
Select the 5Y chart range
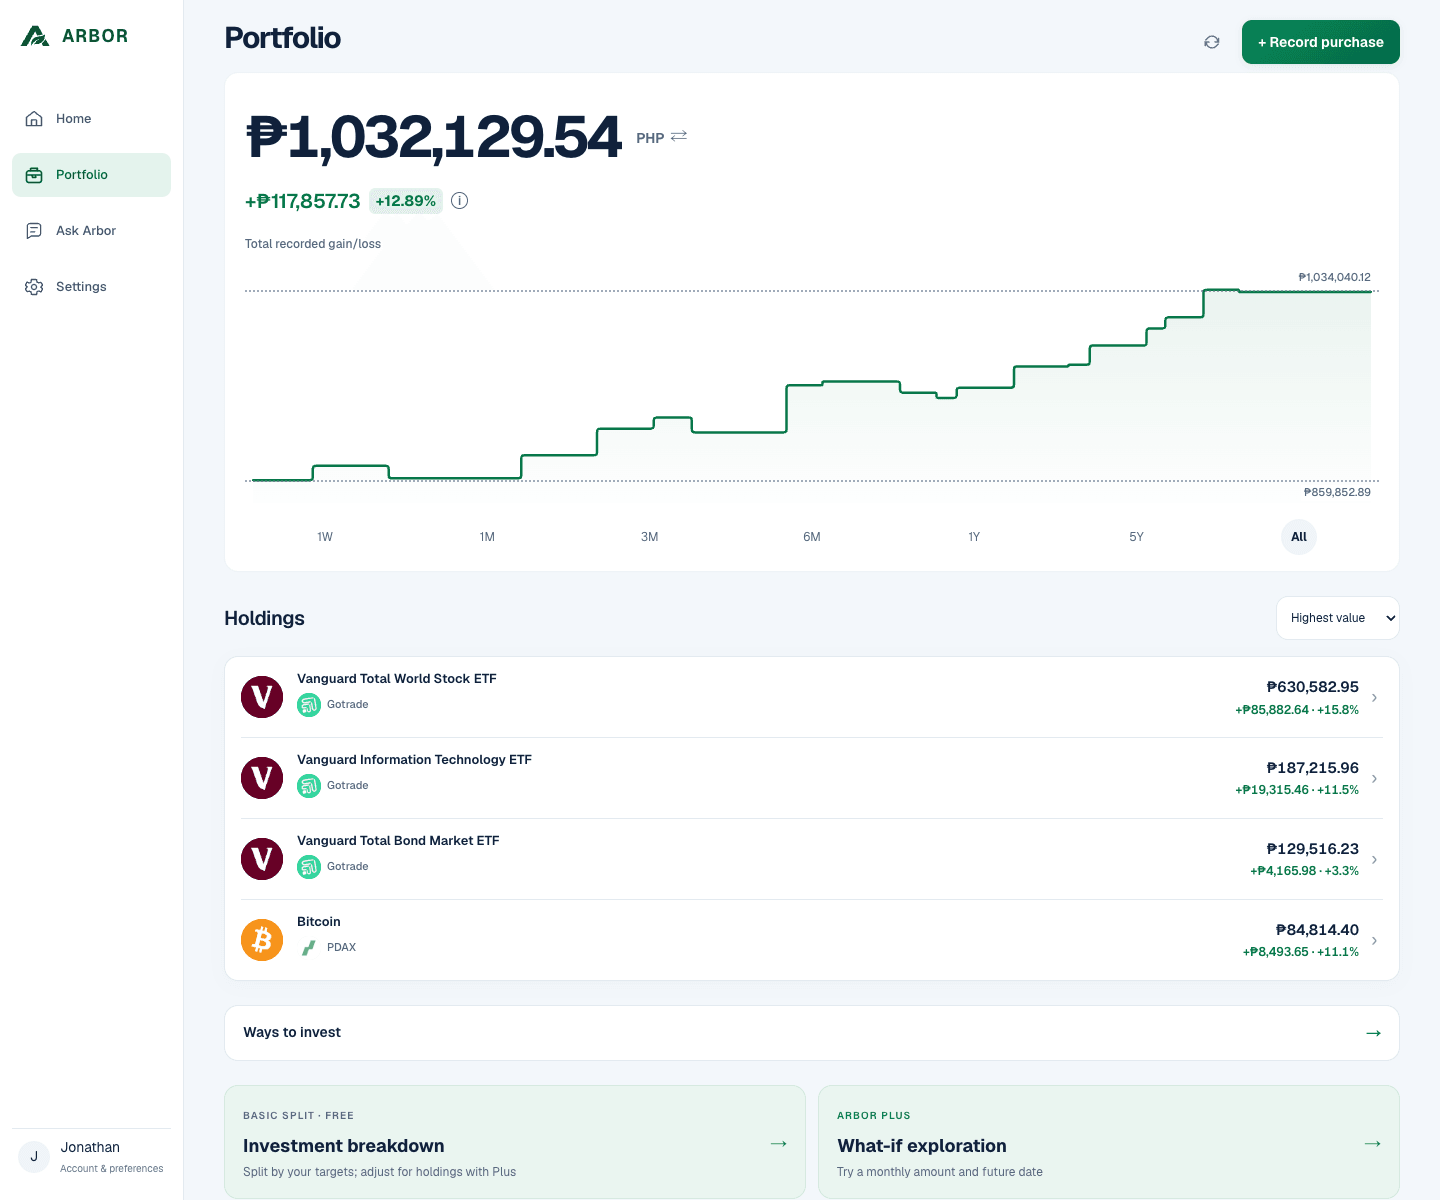[x=1137, y=537]
